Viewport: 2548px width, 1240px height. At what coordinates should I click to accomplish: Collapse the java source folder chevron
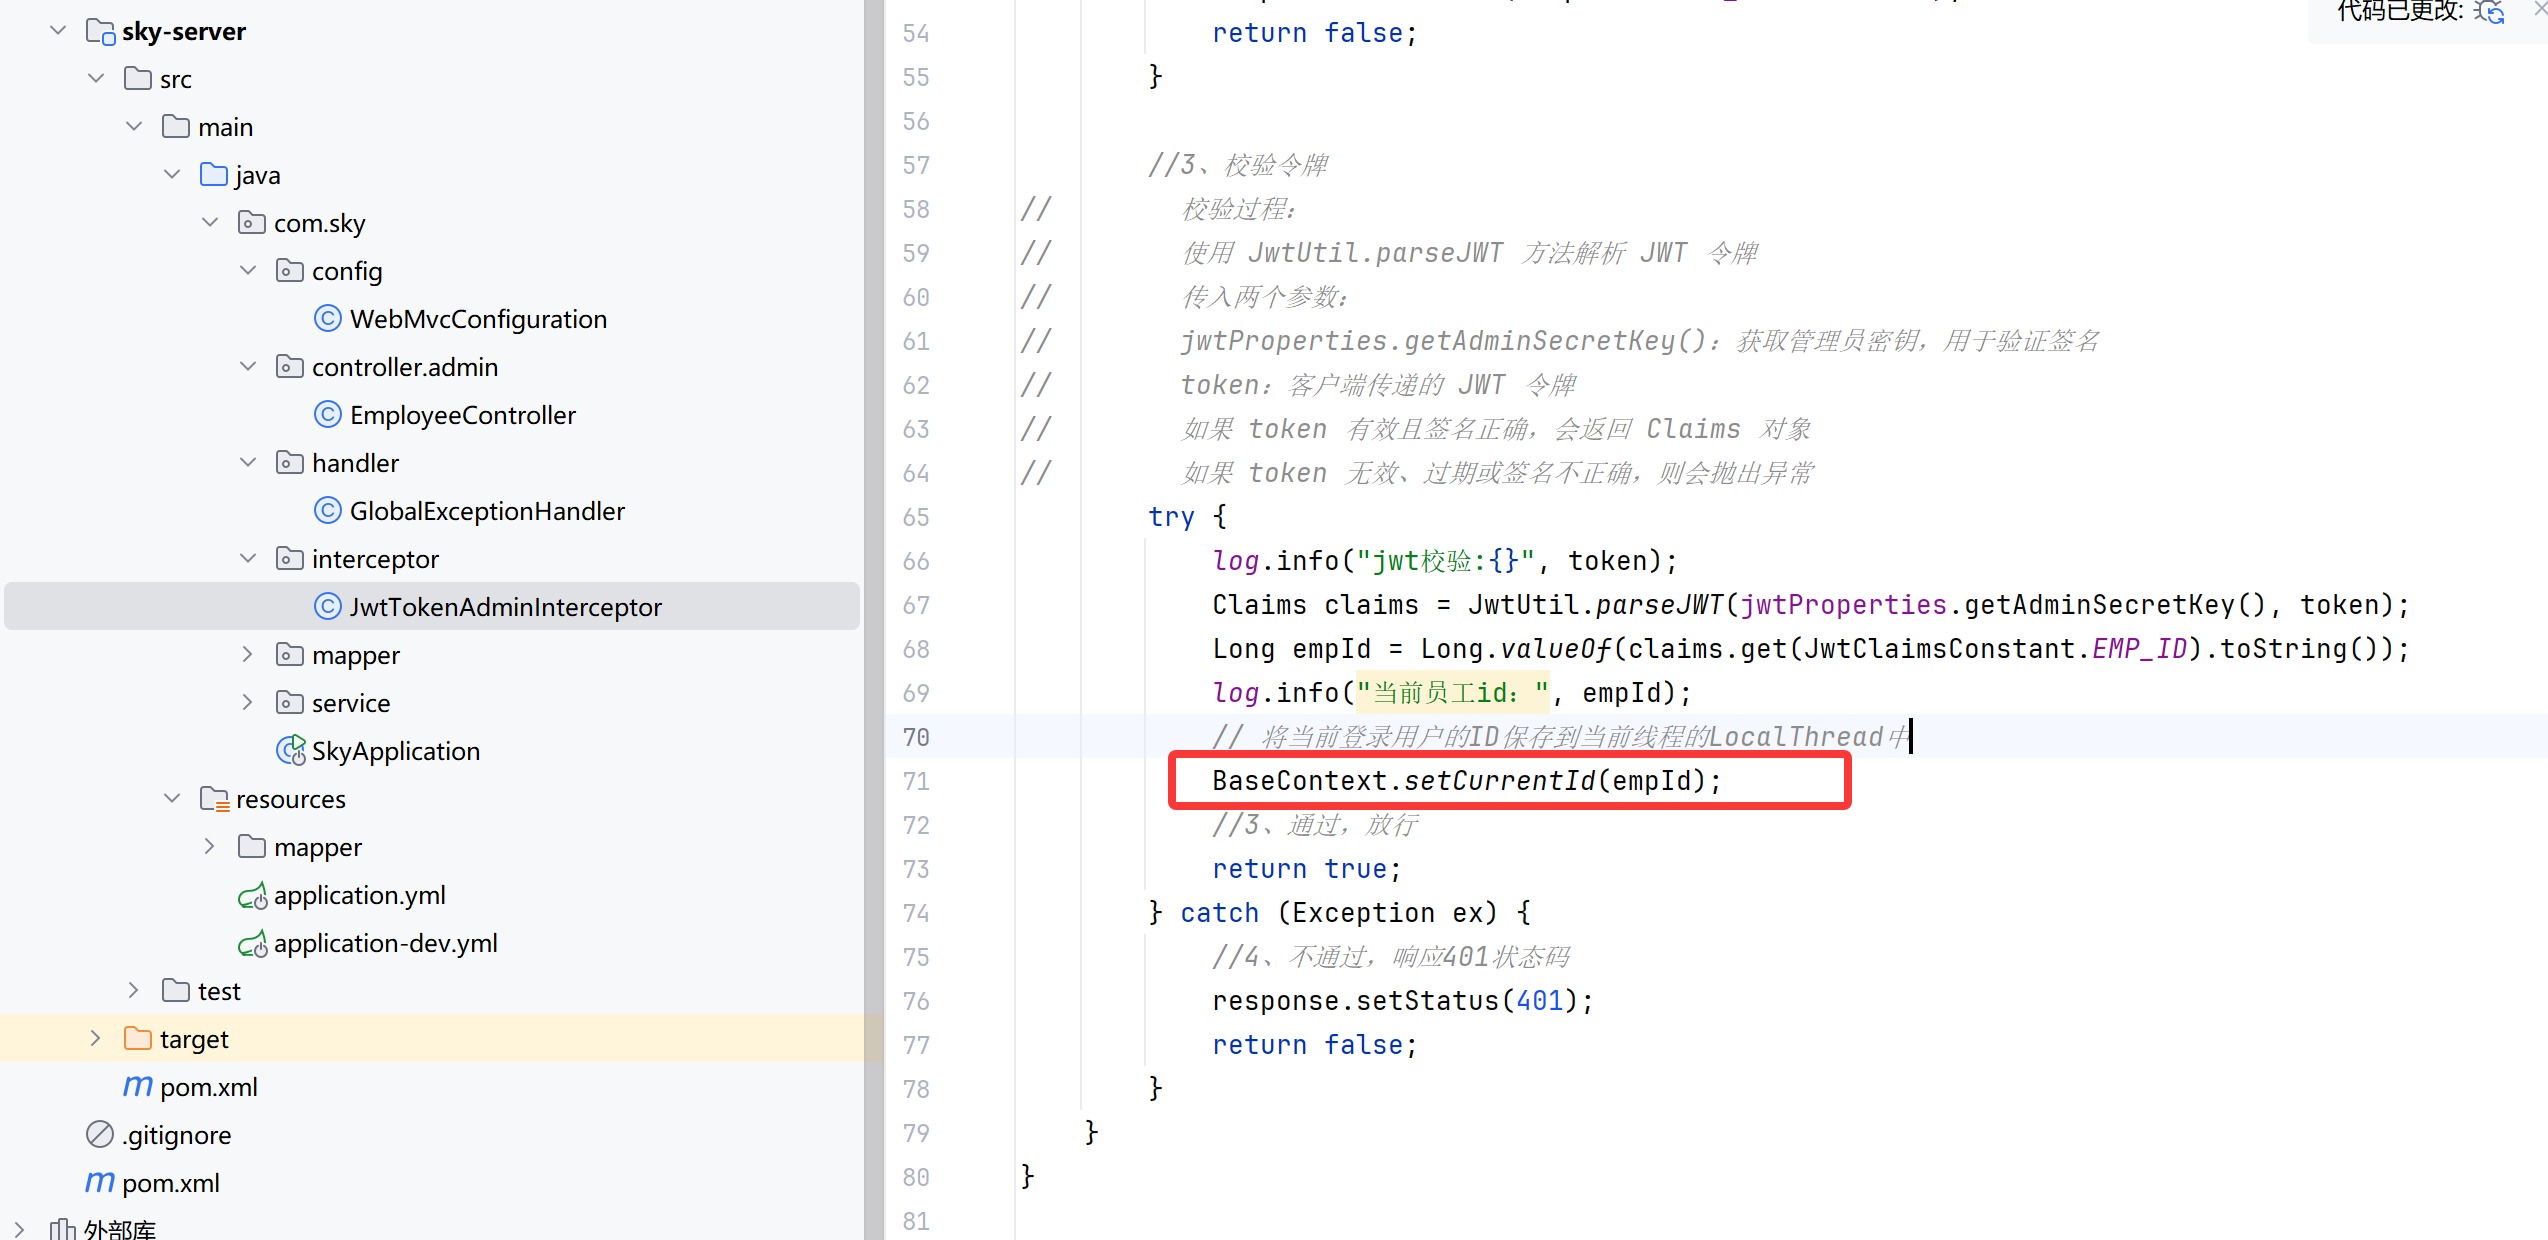172,175
